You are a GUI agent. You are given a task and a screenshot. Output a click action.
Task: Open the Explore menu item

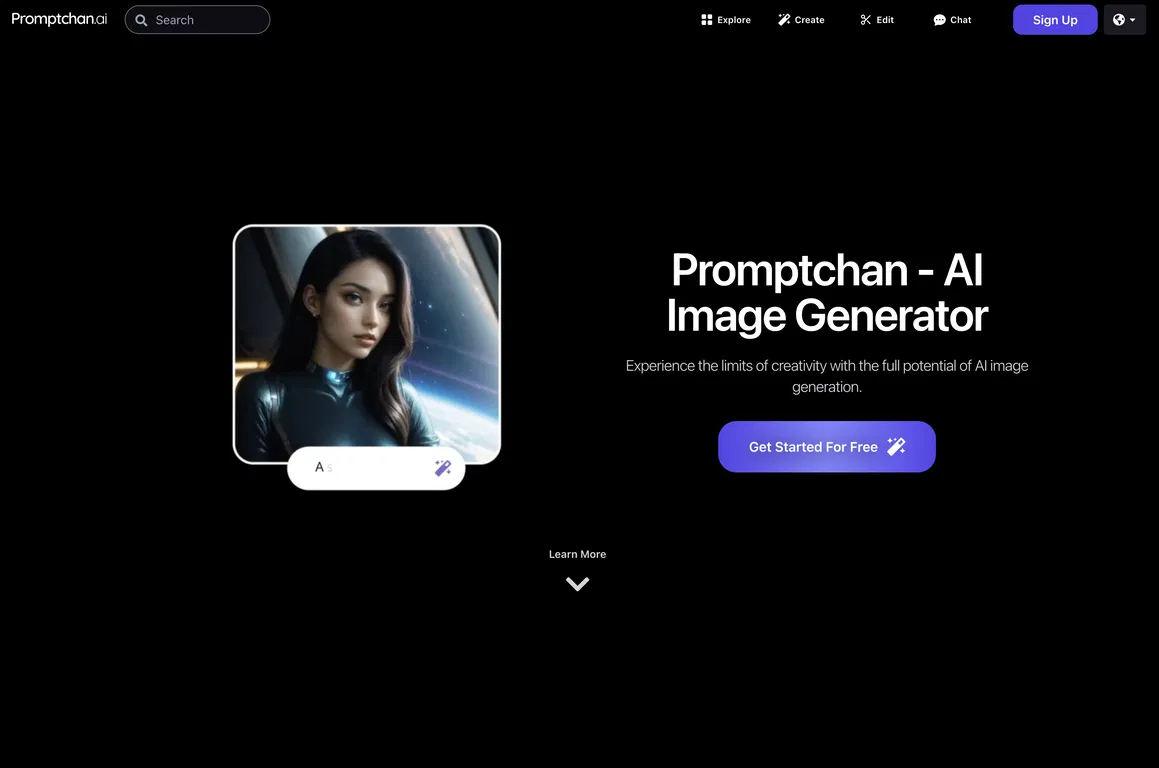tap(726, 20)
